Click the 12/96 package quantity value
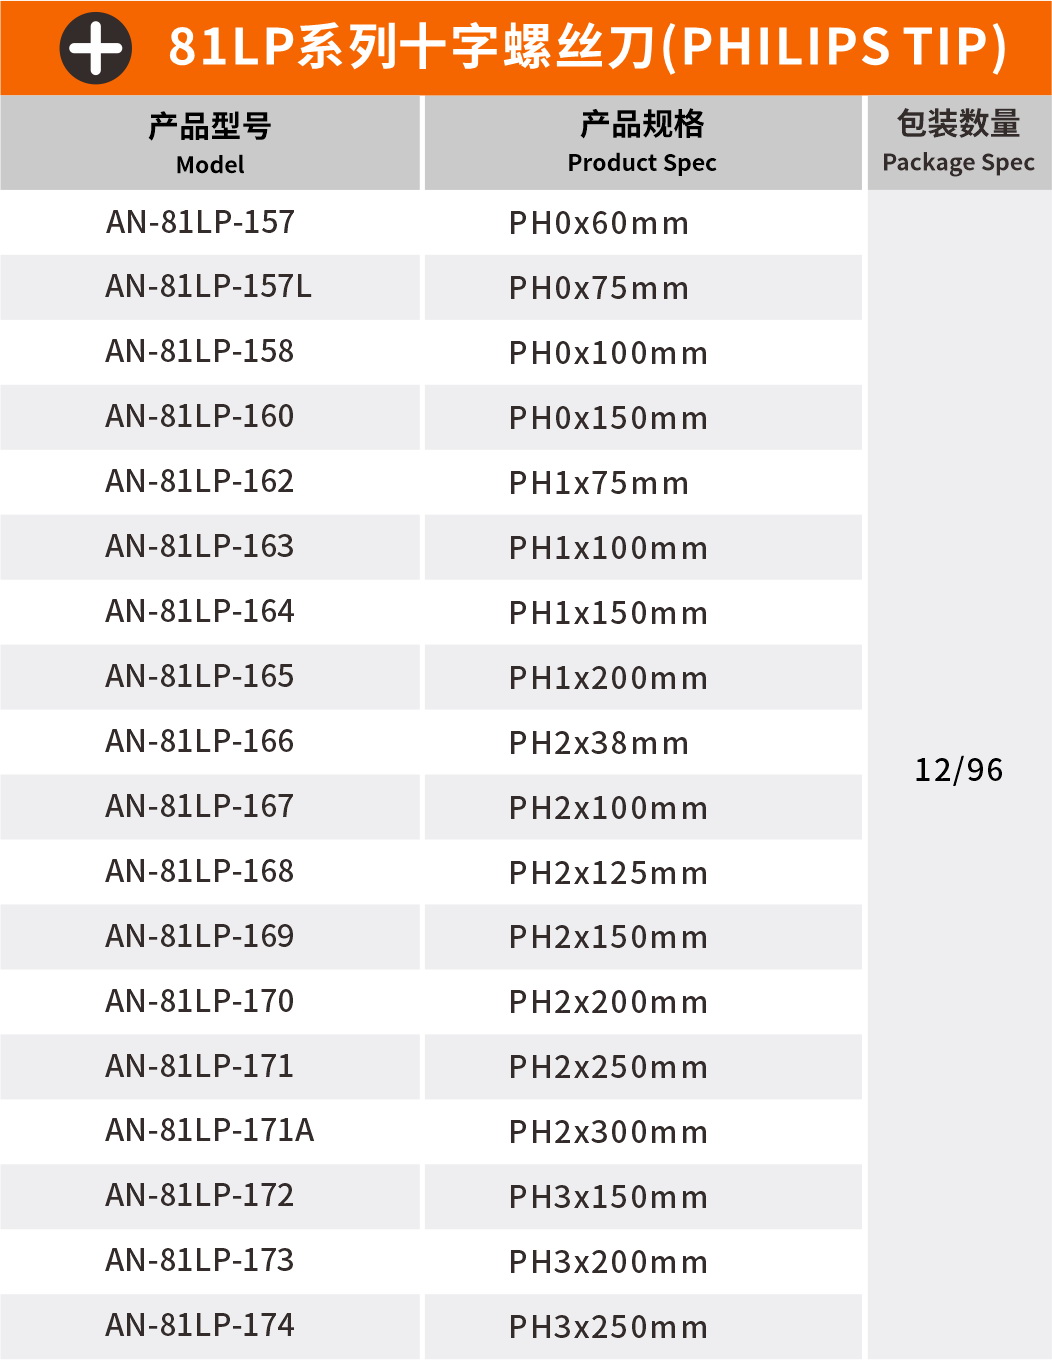 point(958,770)
